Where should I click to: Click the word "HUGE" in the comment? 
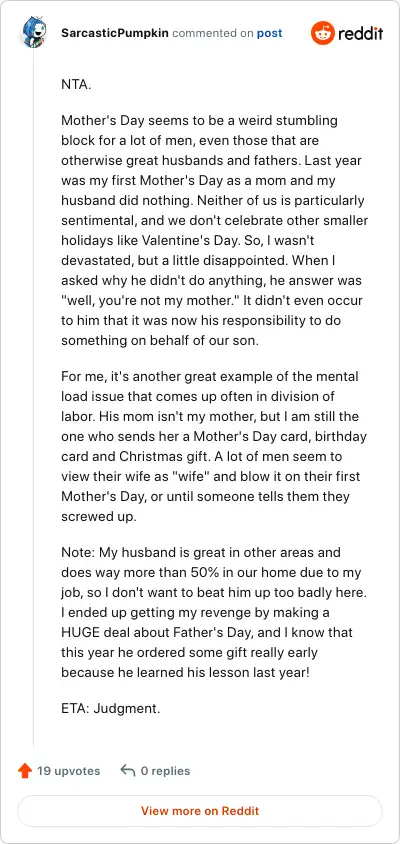[x=79, y=632]
